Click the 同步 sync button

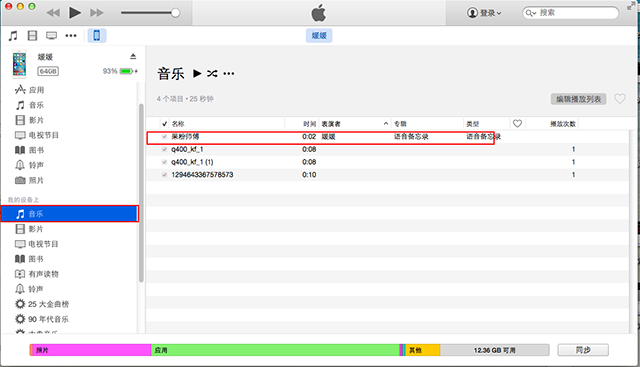pos(583,350)
